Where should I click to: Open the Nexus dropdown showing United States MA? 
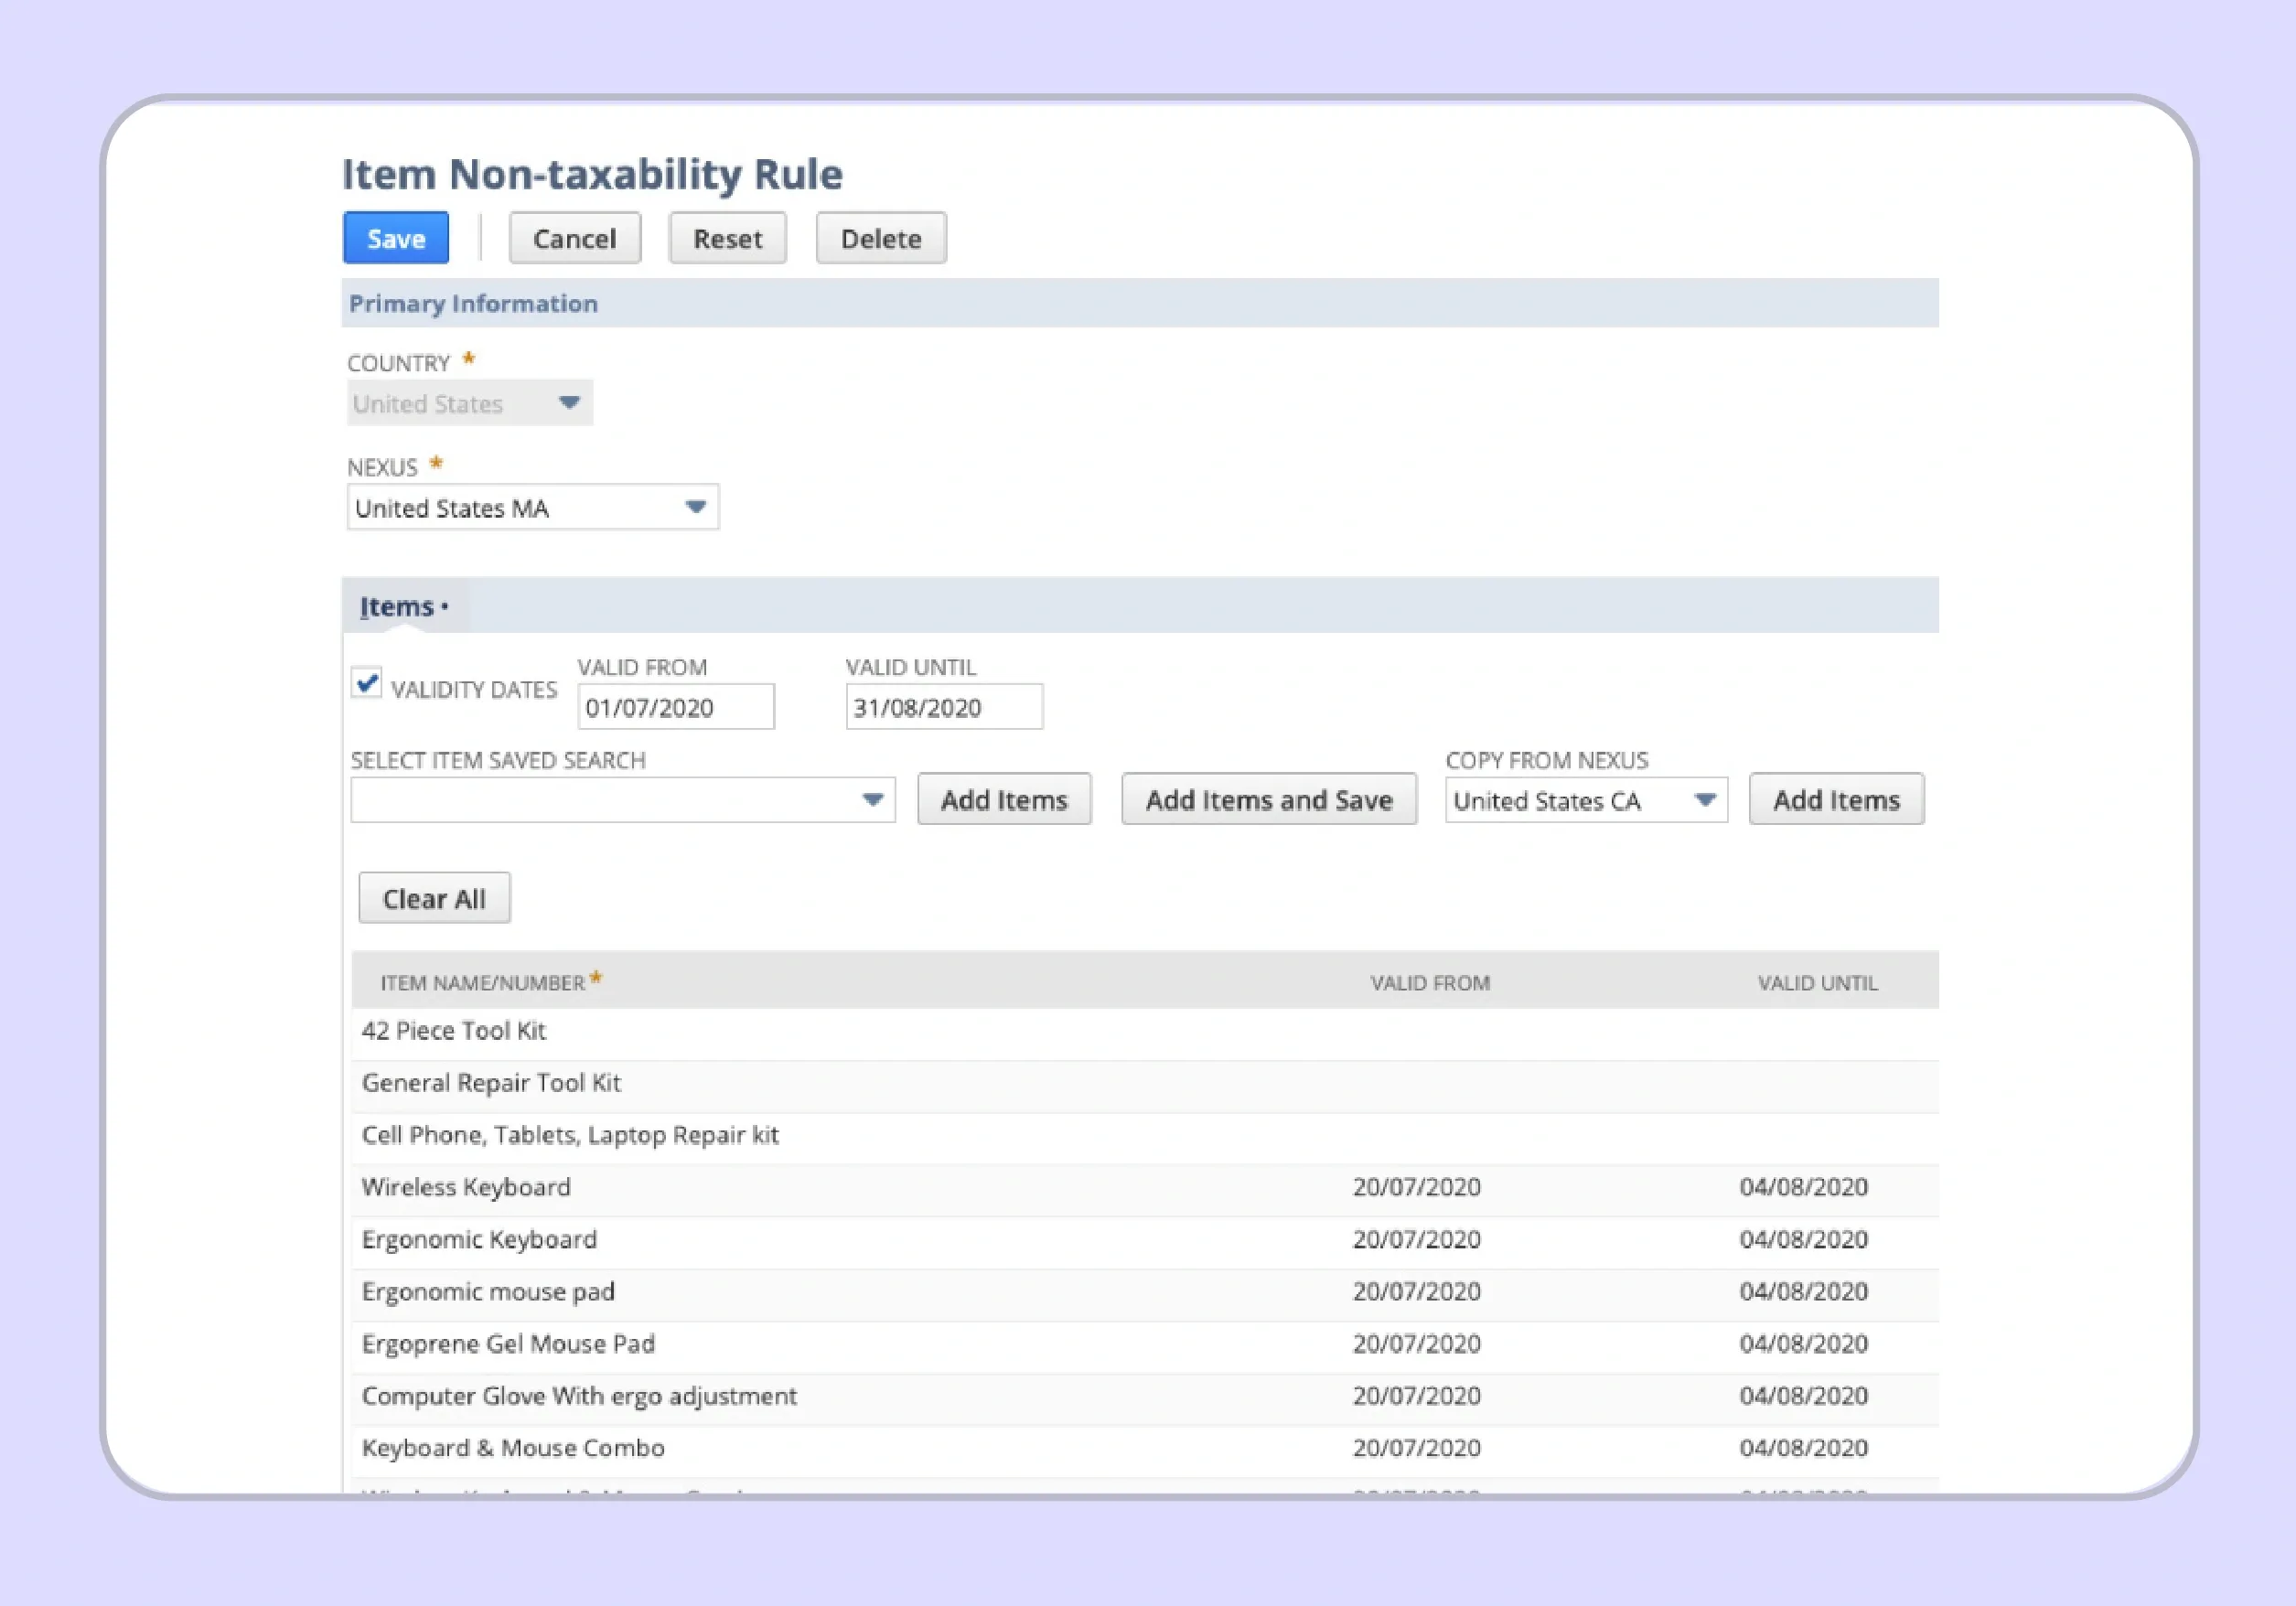click(x=532, y=507)
